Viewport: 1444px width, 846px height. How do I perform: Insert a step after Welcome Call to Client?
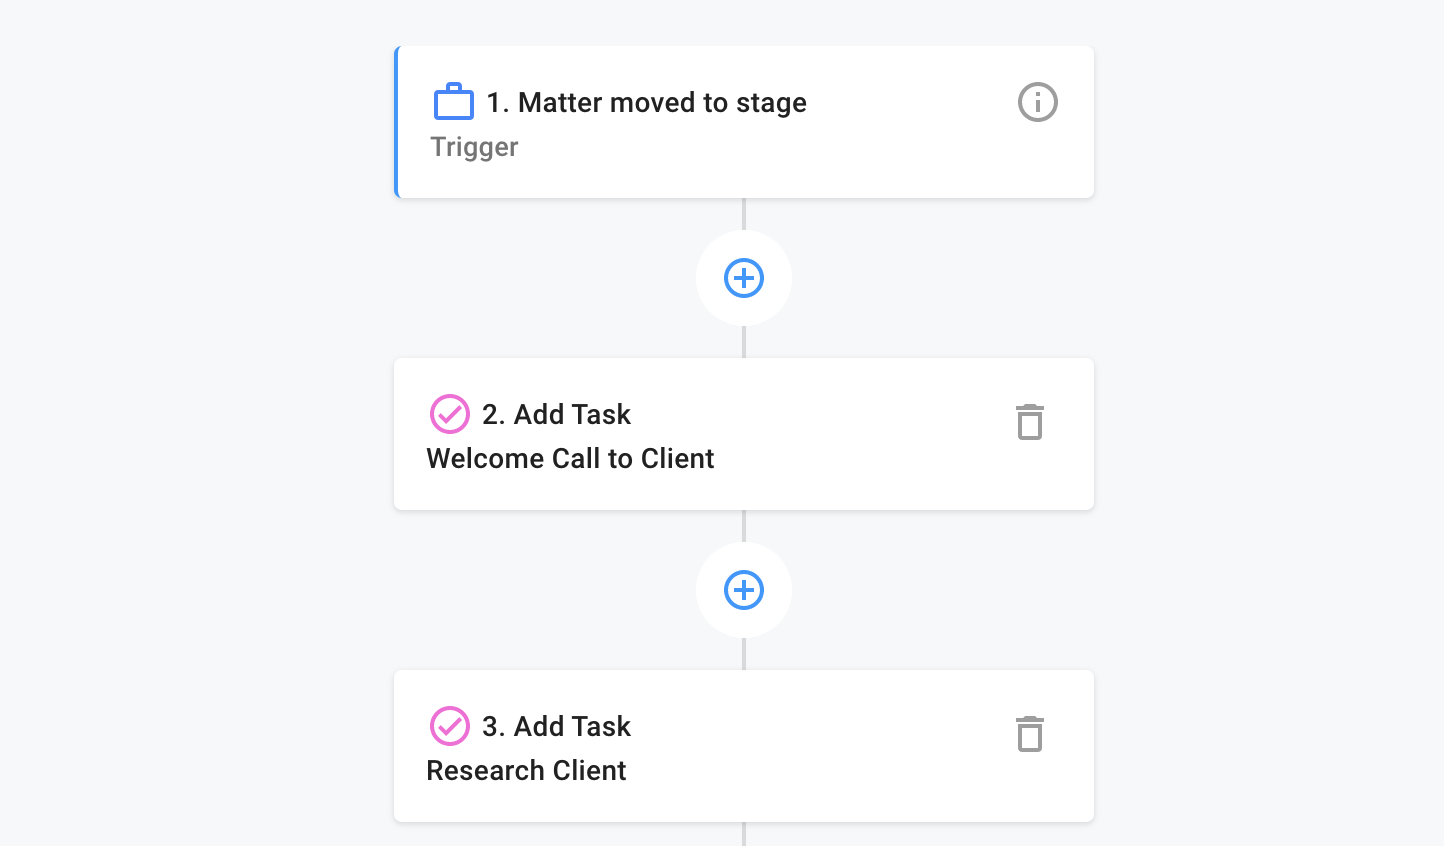tap(744, 590)
